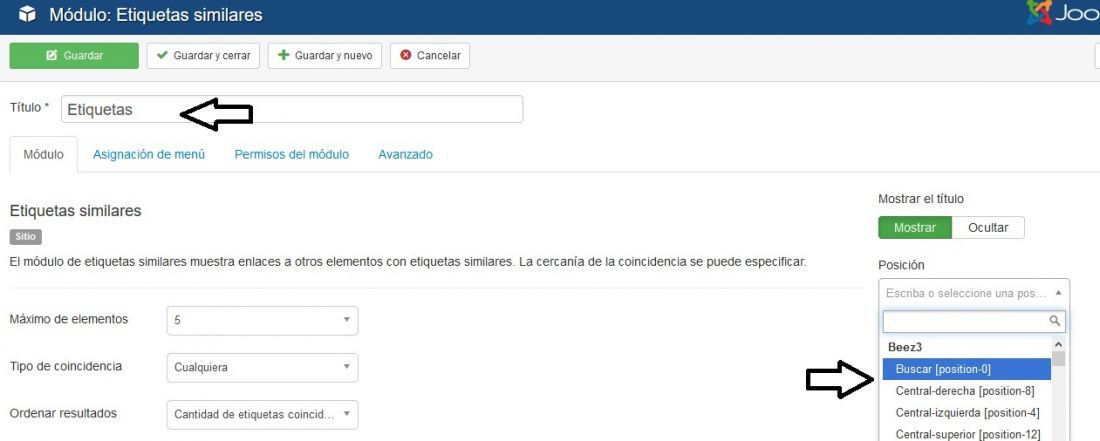Select Central-superior [position-12] option
The width and height of the screenshot is (1100, 441).
[x=967, y=434]
